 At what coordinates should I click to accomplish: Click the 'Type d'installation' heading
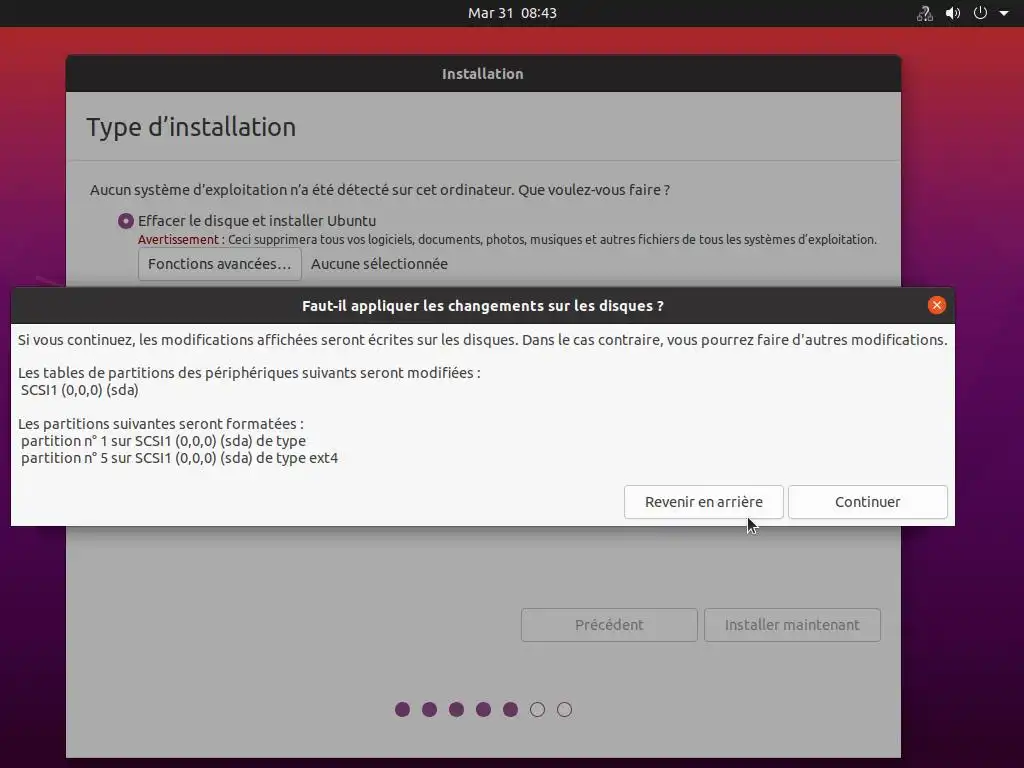pyautogui.click(x=191, y=127)
